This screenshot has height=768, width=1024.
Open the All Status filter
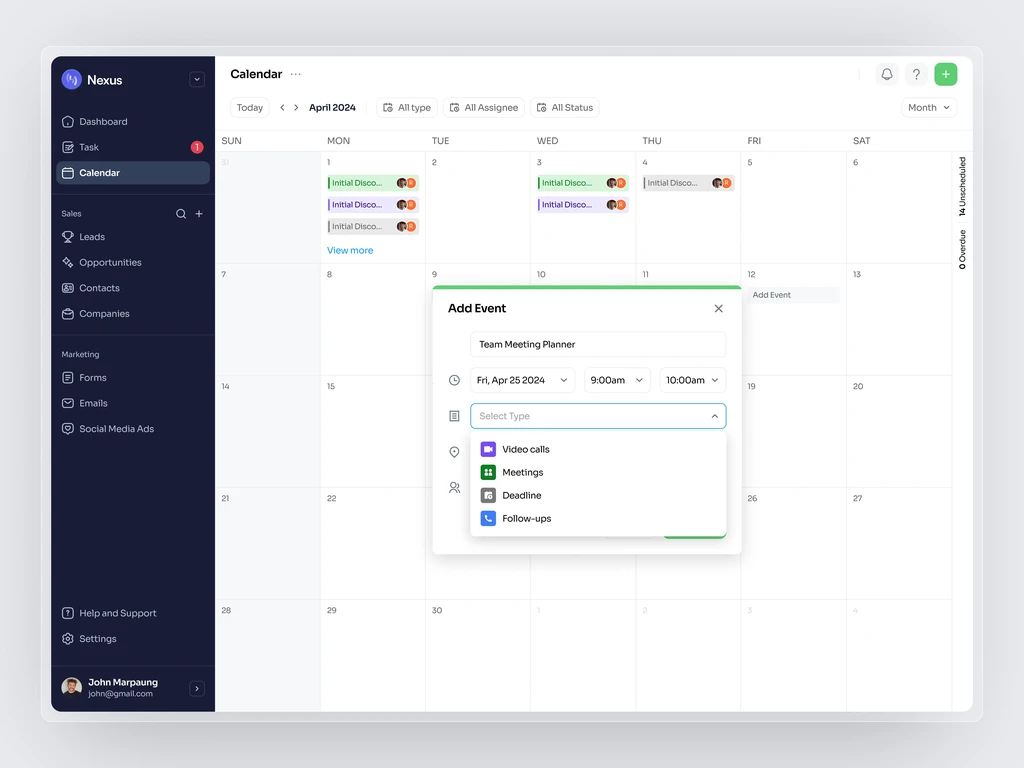click(x=566, y=108)
